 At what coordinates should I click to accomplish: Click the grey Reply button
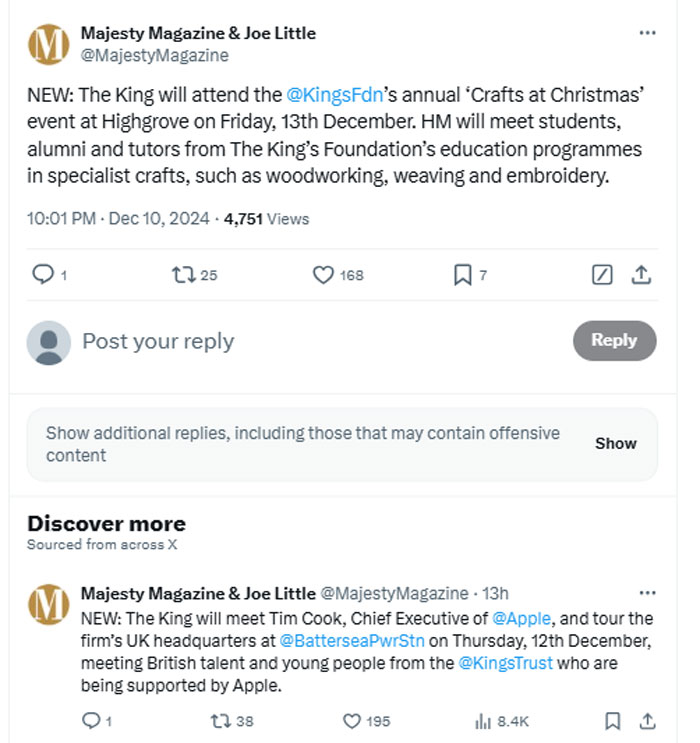614,340
